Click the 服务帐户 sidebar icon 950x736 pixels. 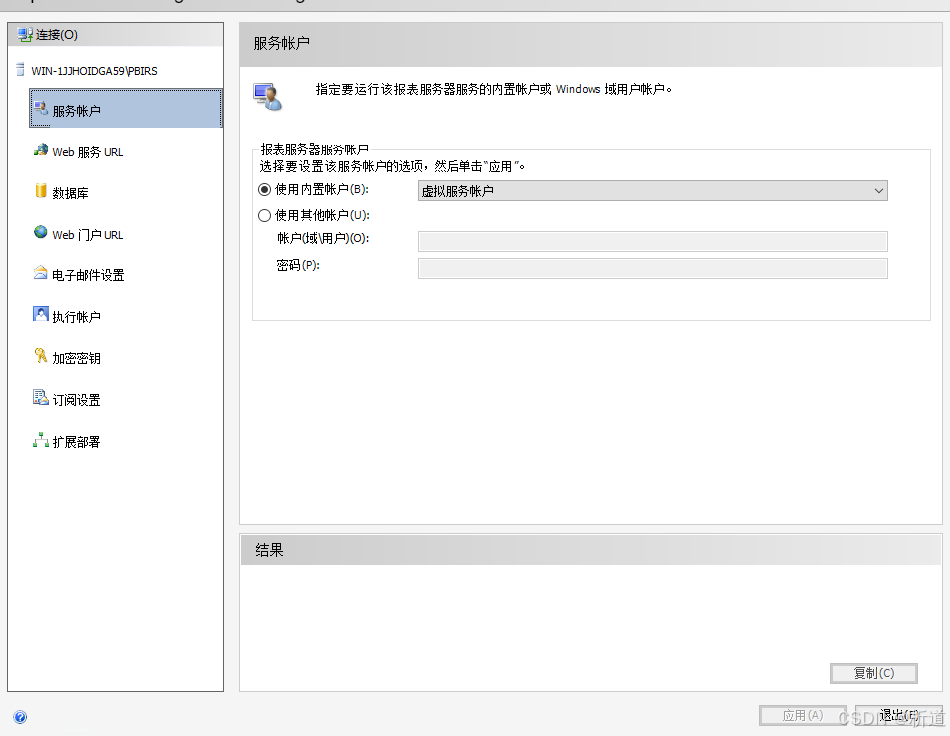pos(40,109)
